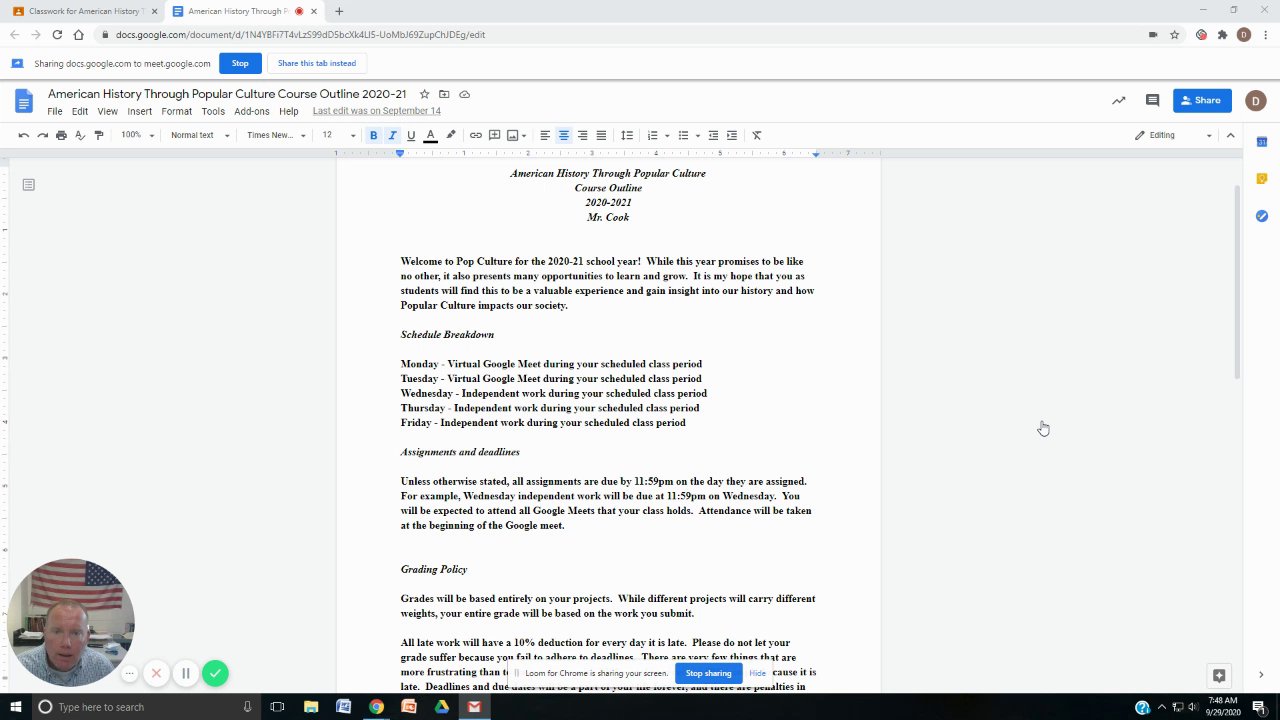This screenshot has width=1280, height=720.
Task: Toggle bold formatting
Action: click(373, 135)
